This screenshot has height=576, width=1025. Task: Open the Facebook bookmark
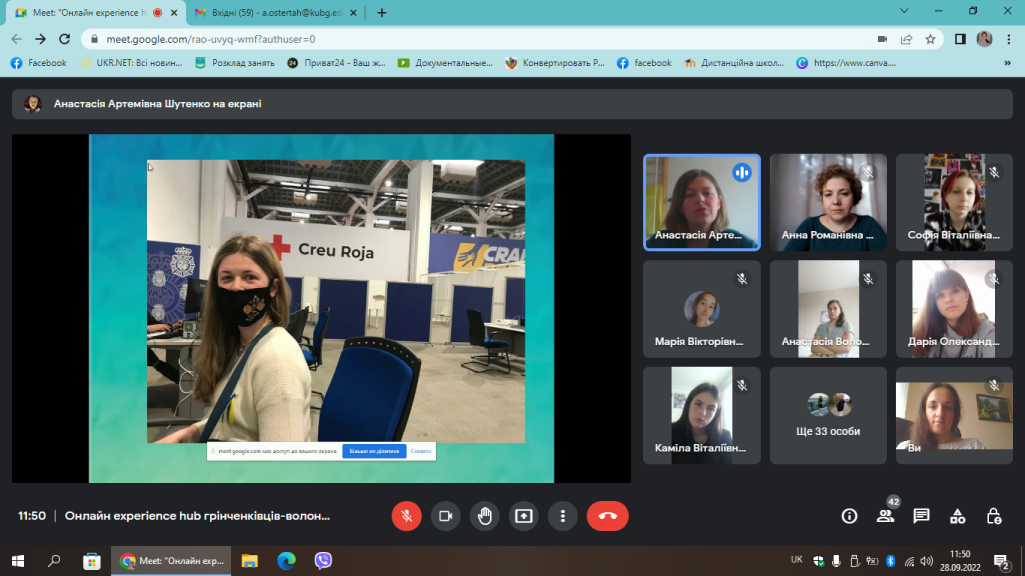[x=39, y=63]
